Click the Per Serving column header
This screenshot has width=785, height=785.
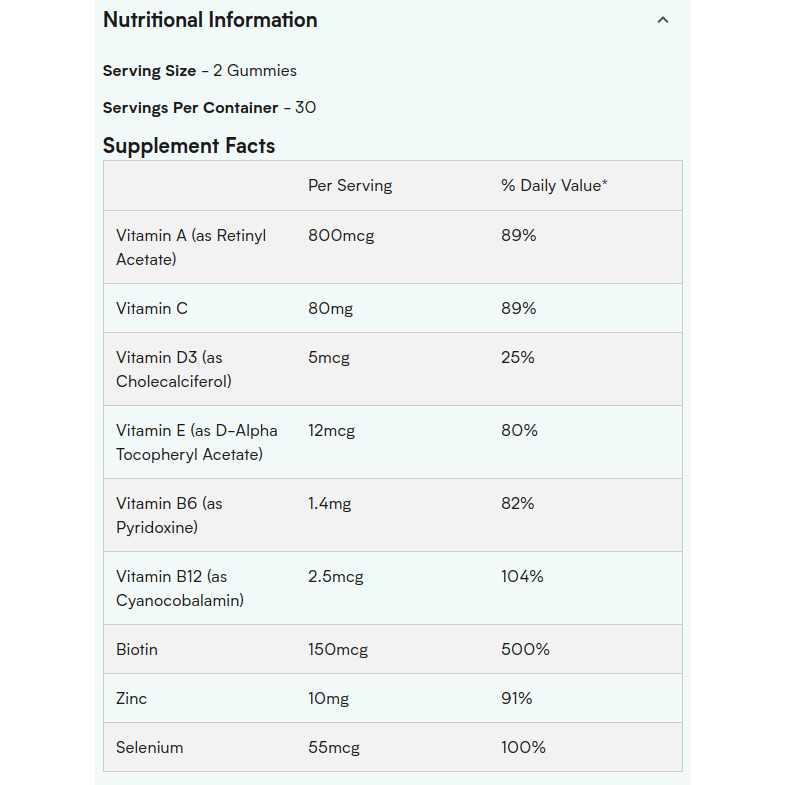coord(350,186)
